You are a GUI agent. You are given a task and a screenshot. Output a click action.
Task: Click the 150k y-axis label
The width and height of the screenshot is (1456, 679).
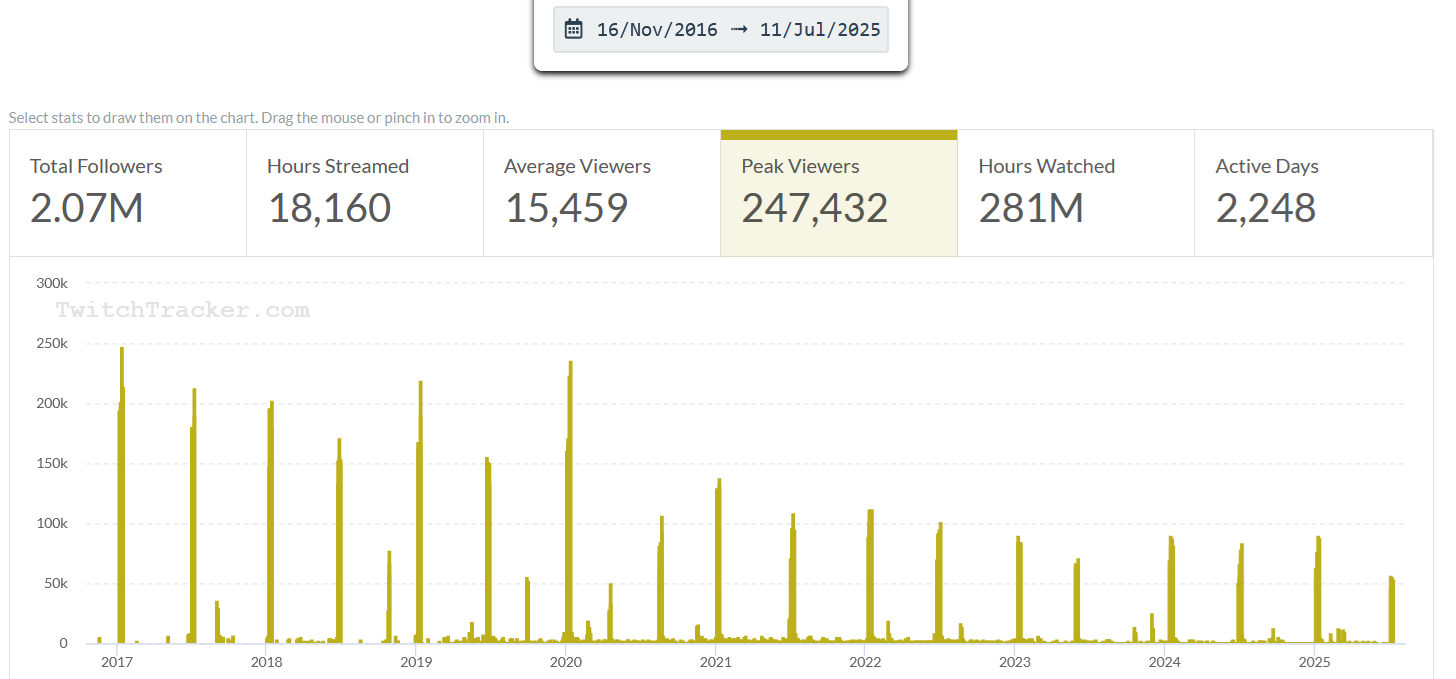click(51, 463)
